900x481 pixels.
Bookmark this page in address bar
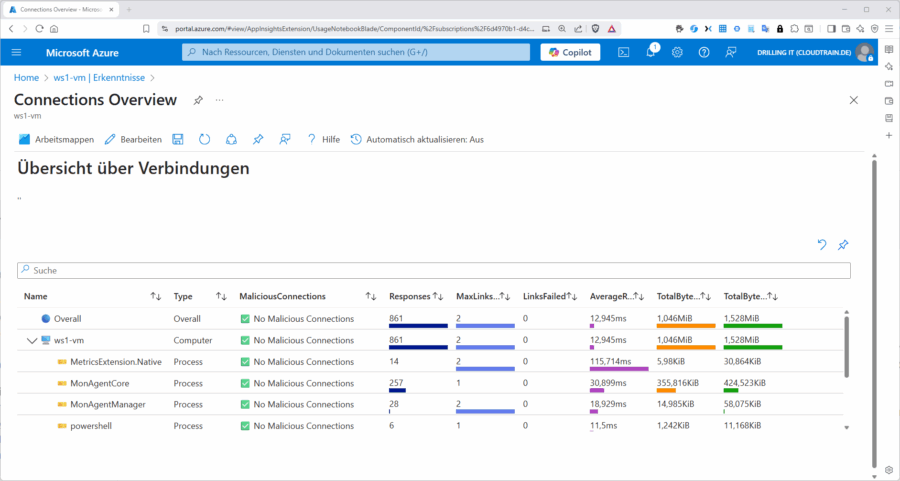point(146,29)
